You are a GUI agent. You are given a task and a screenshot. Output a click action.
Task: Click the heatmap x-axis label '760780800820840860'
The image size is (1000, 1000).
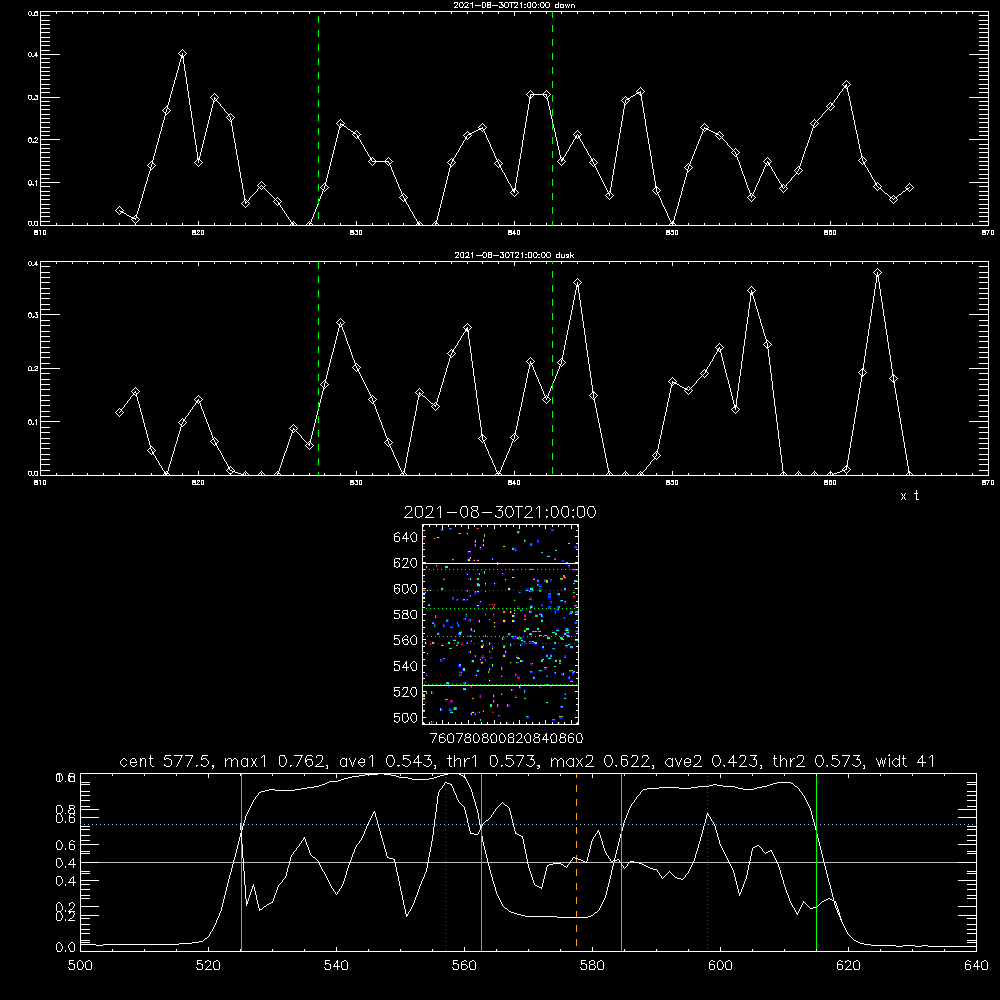coord(506,738)
